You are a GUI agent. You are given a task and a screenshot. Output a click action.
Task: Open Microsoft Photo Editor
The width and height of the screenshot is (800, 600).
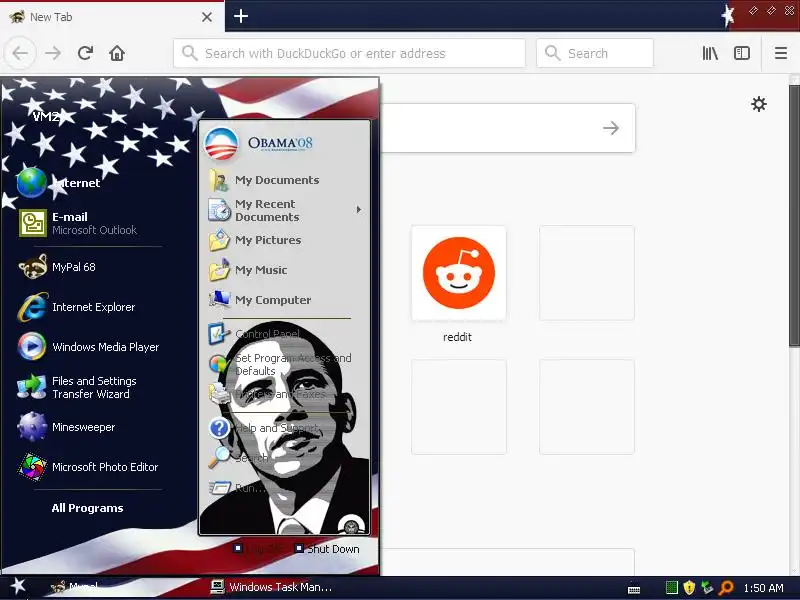coord(88,467)
